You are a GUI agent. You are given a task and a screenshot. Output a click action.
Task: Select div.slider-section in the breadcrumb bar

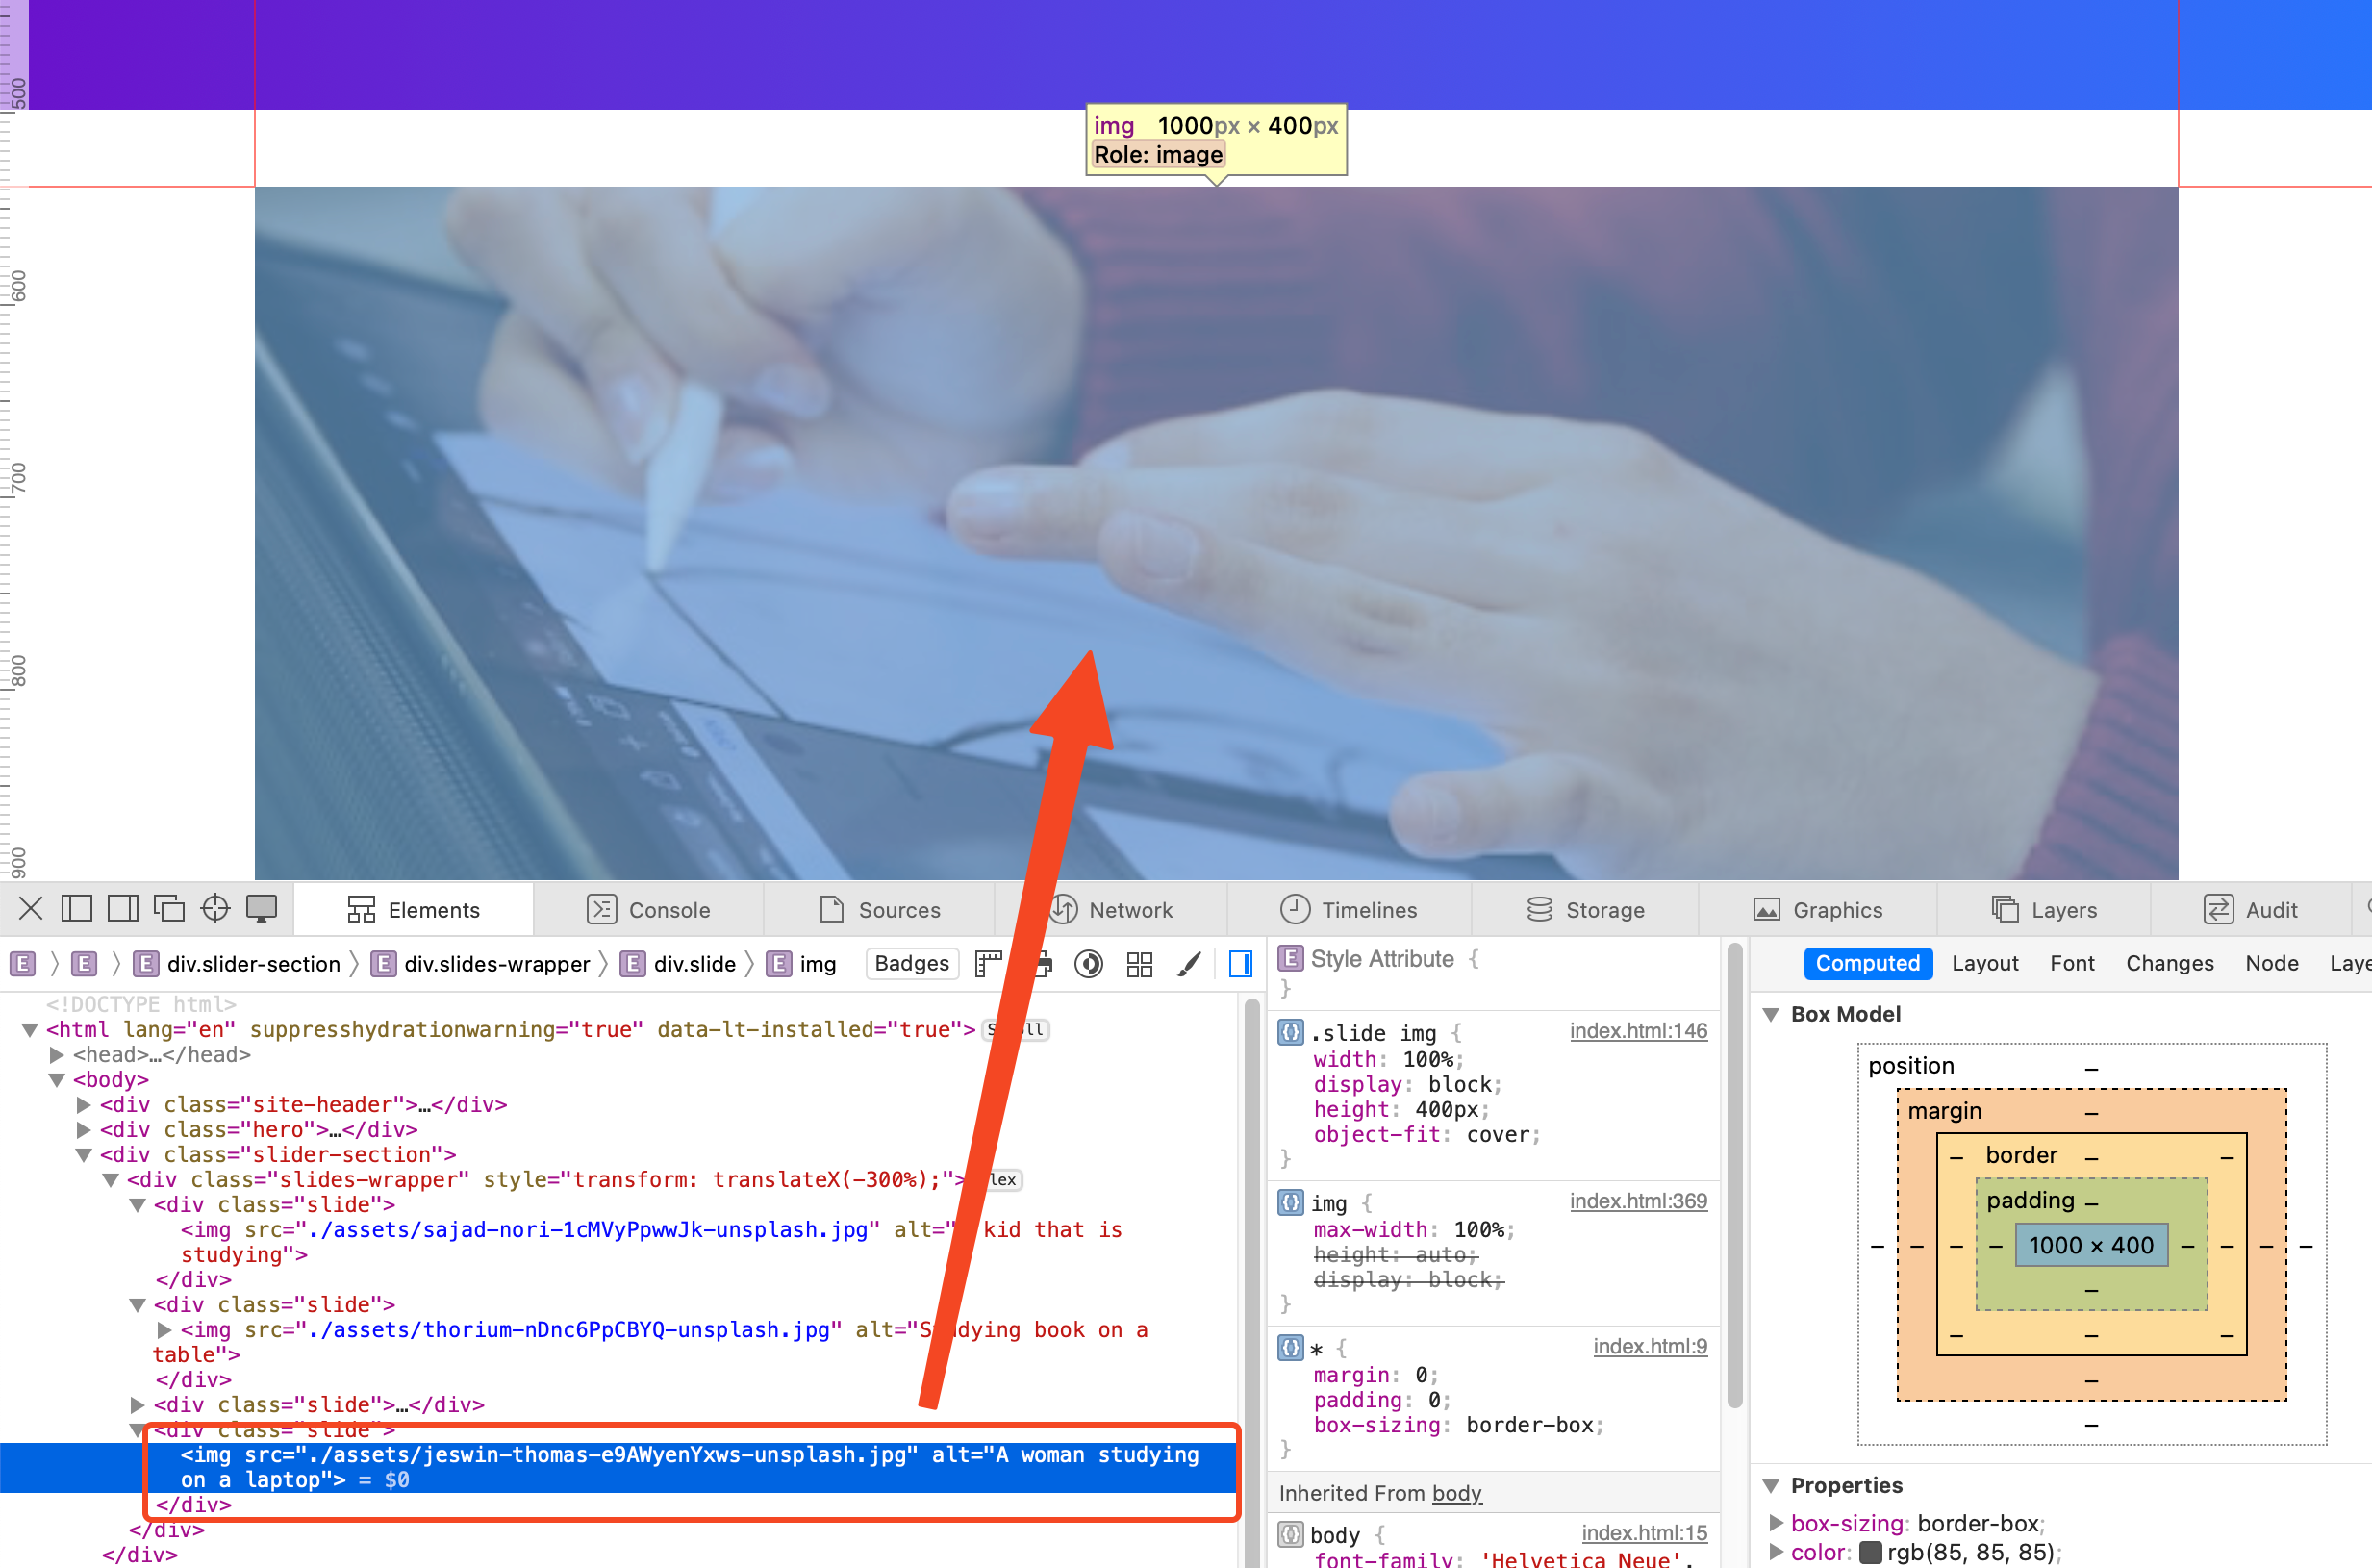coord(253,963)
